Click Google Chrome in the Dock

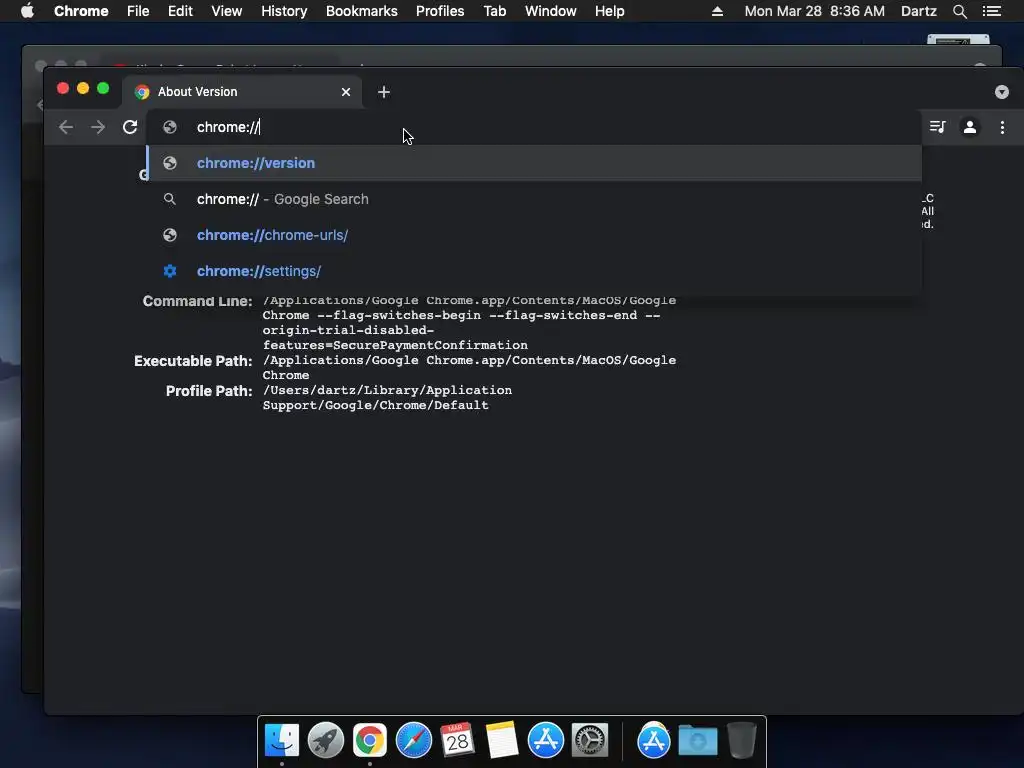(x=370, y=740)
